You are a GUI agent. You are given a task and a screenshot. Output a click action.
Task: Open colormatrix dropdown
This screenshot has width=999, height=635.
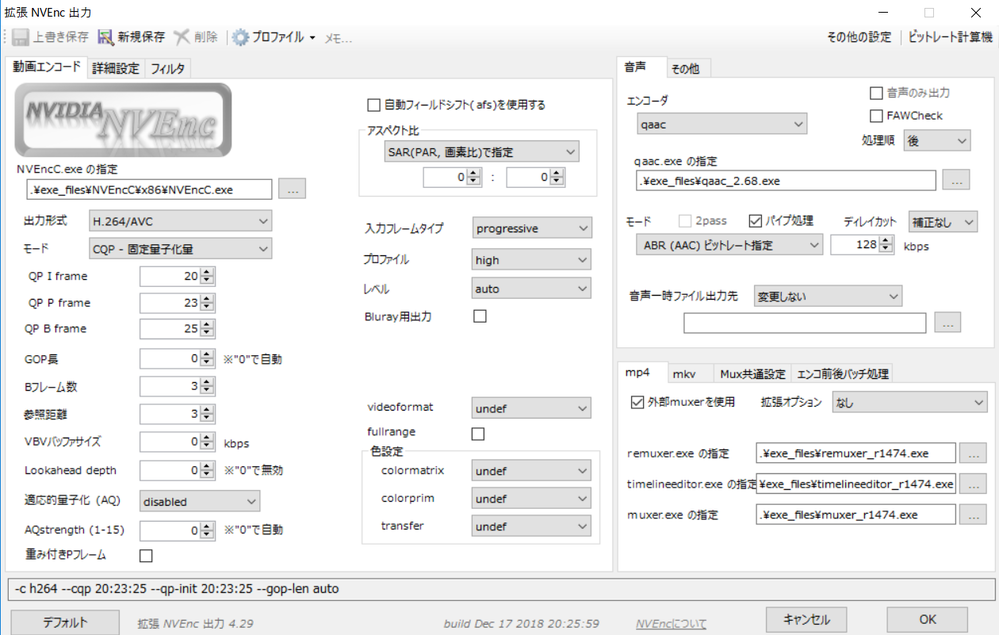(x=531, y=471)
